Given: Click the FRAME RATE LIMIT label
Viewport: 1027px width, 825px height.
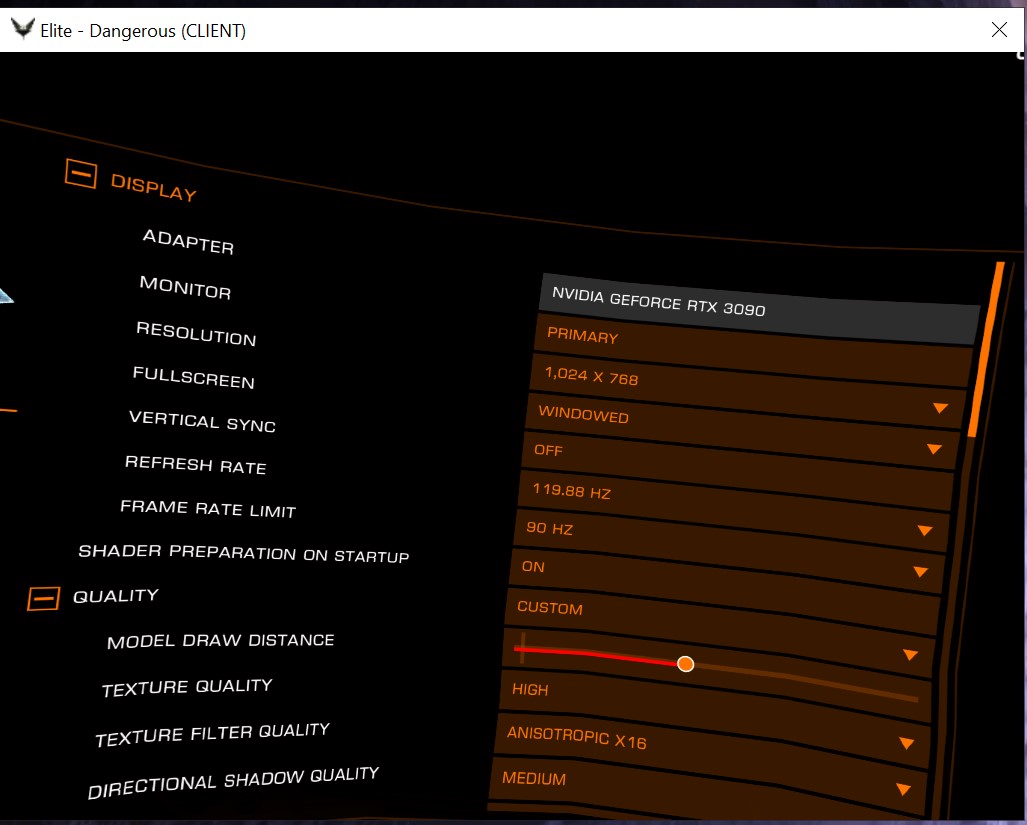Looking at the screenshot, I should [x=208, y=508].
